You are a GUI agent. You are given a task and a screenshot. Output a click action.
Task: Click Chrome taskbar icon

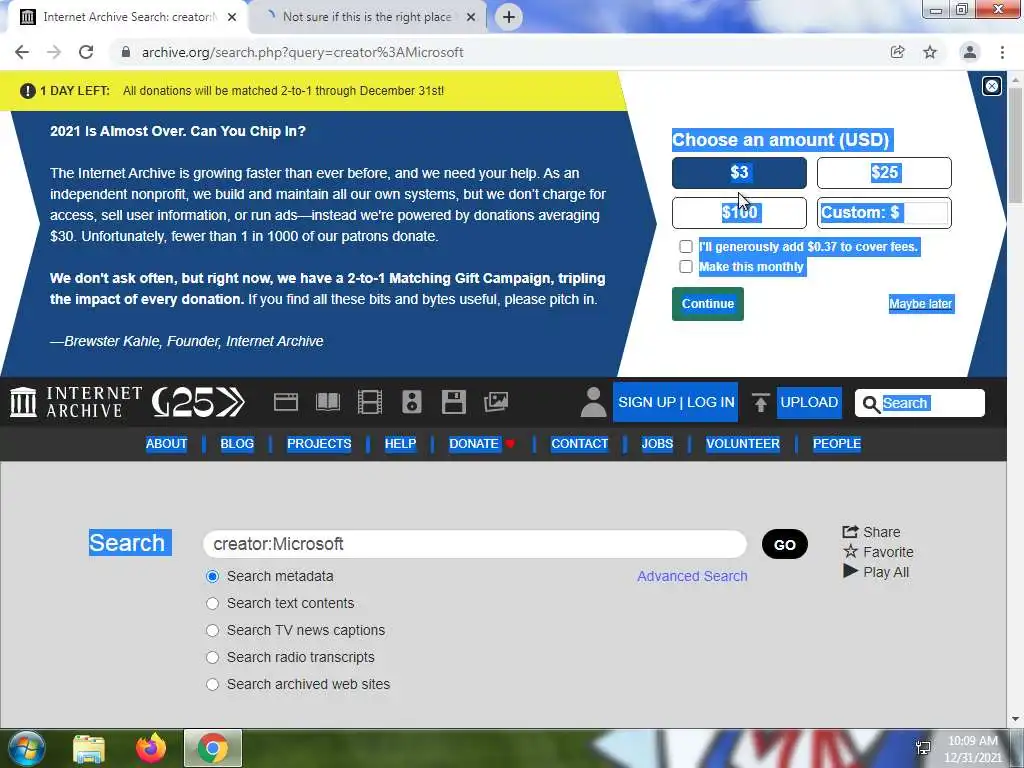(x=213, y=748)
